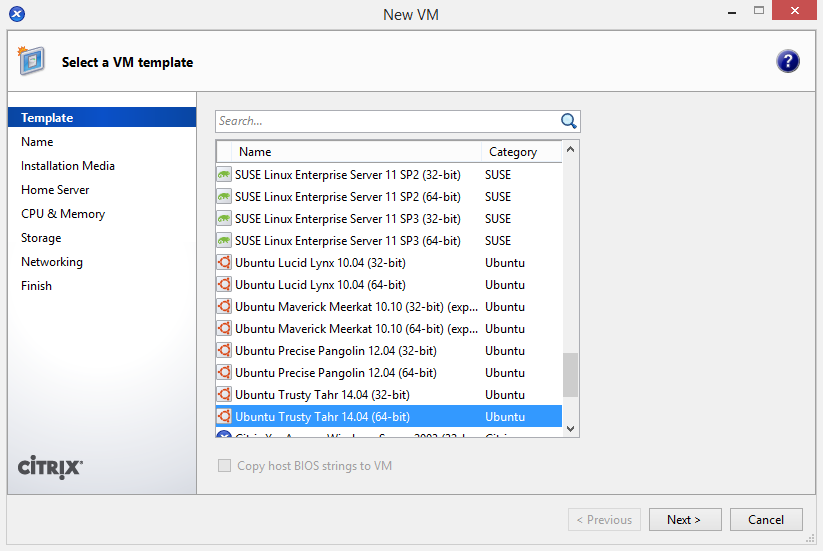The image size is (823, 551).
Task: Select SUSE Linux Enterprise Server 11 SP3 (64-bit) template
Action: tap(389, 241)
